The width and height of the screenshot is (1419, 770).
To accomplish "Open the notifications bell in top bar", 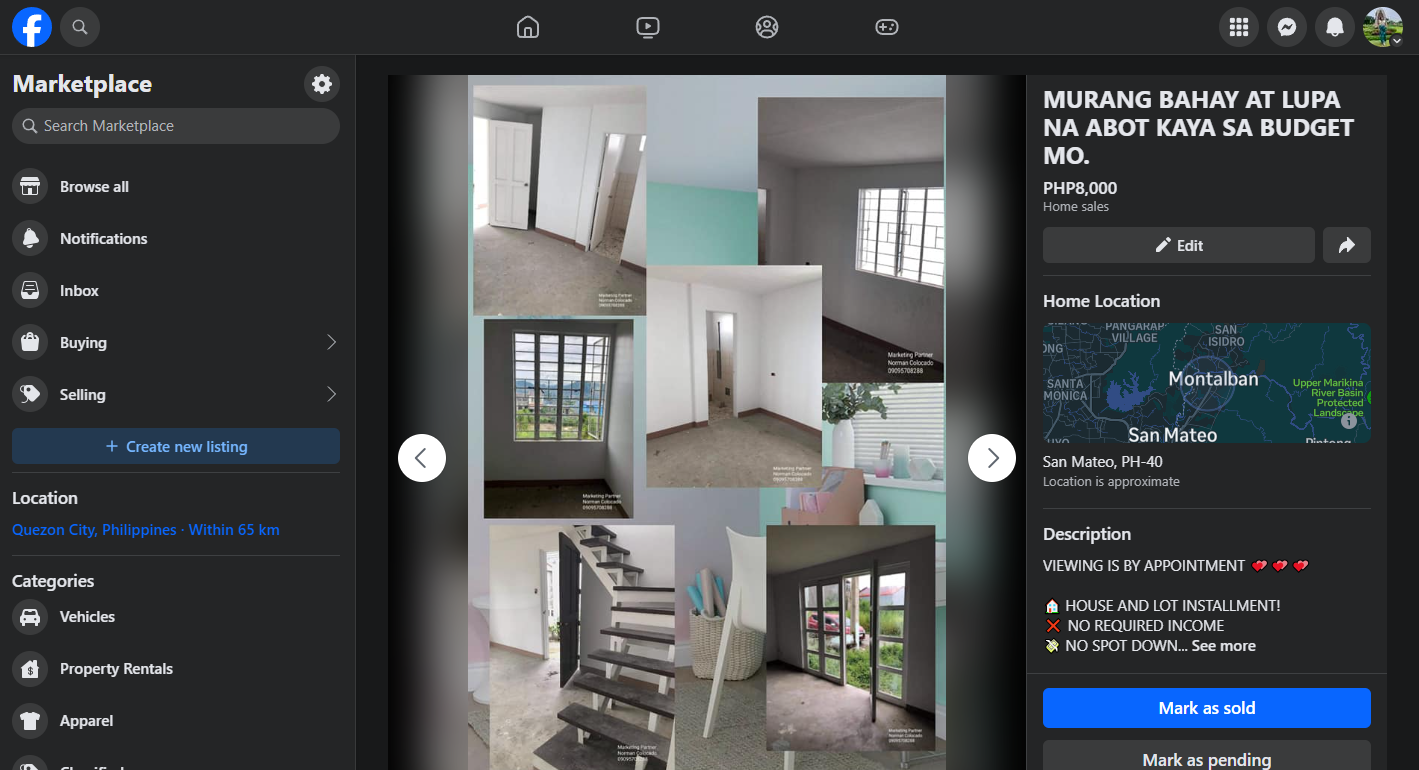I will coord(1335,27).
